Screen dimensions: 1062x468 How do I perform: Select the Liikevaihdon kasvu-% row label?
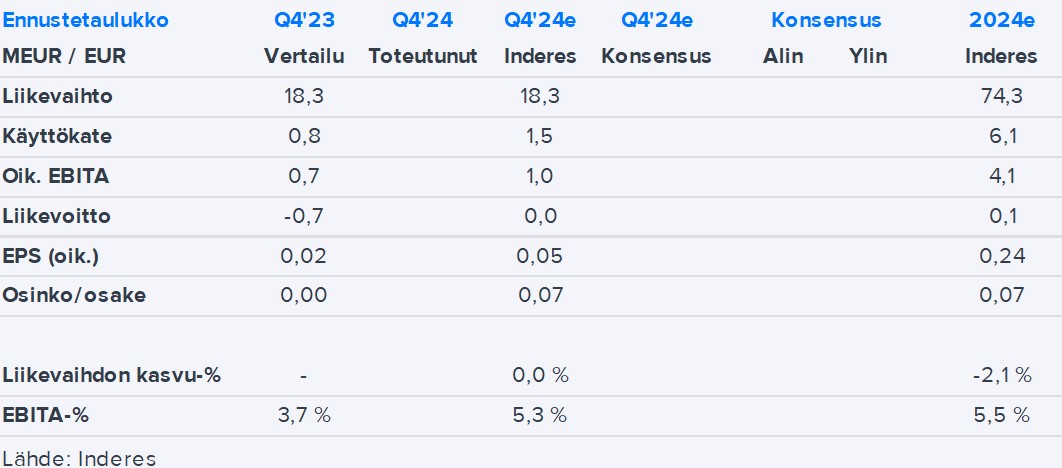pos(112,376)
